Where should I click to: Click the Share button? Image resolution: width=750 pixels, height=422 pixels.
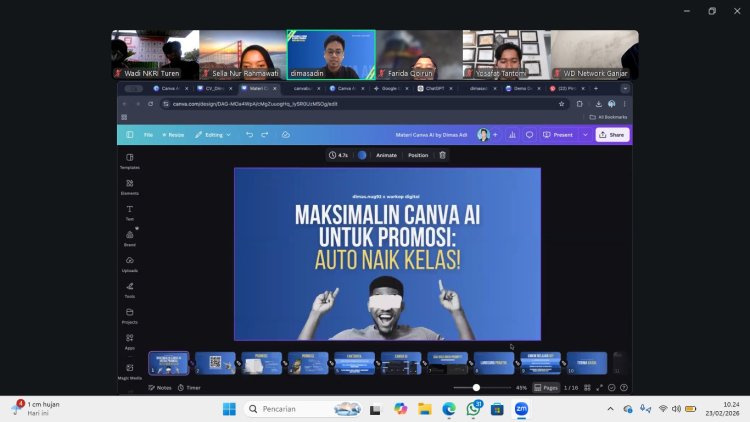pyautogui.click(x=612, y=135)
